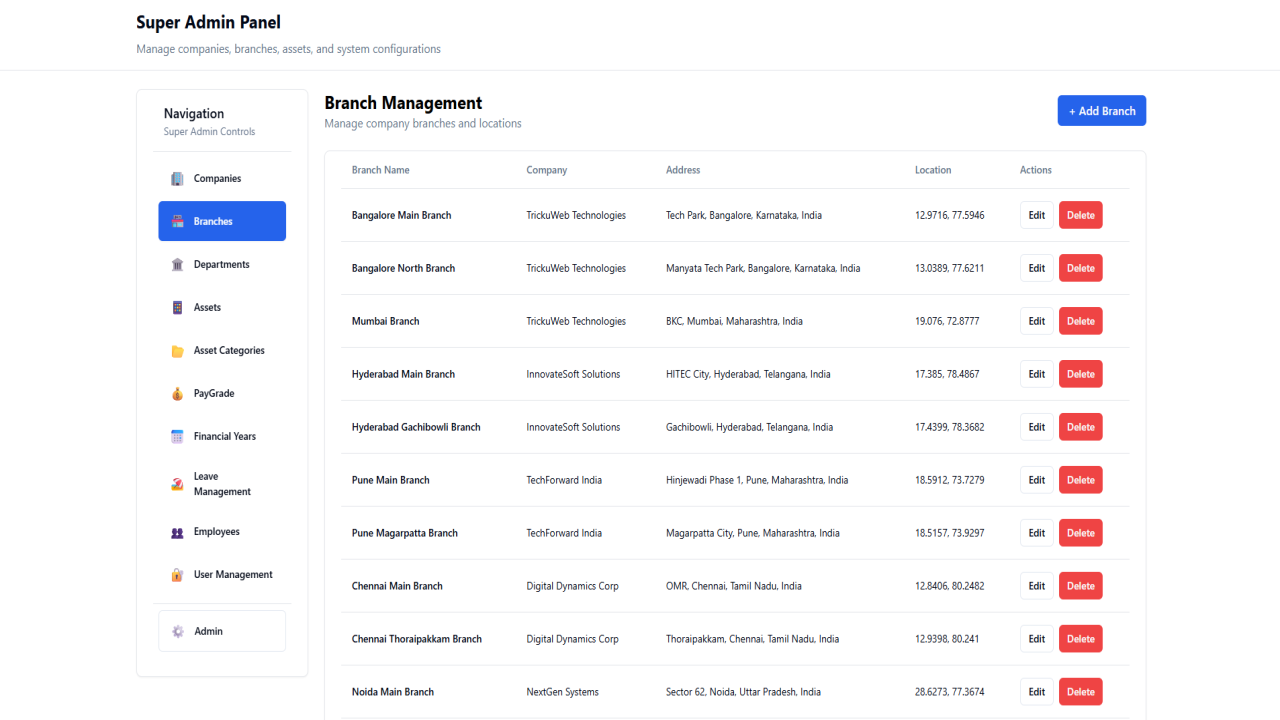Open Asset Categories in the sidebar
The image size is (1280, 720).
[222, 351]
